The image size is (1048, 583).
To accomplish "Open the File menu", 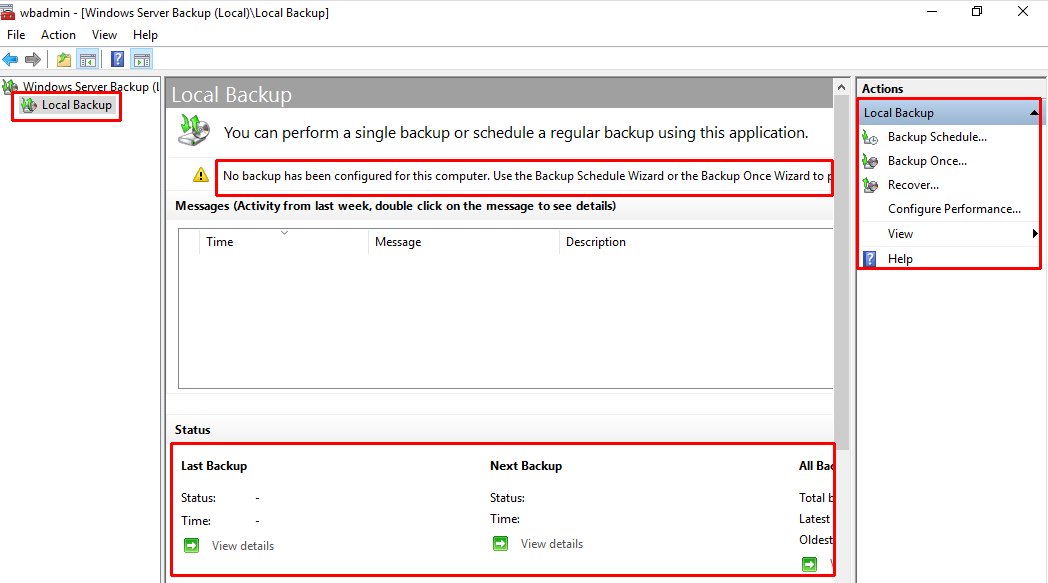I will pos(16,35).
